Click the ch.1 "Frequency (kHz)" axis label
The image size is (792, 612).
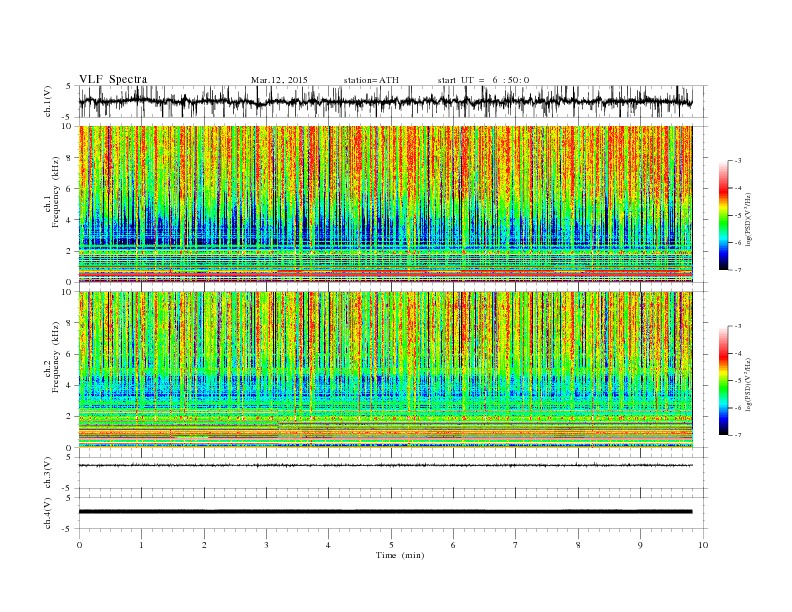click(56, 192)
